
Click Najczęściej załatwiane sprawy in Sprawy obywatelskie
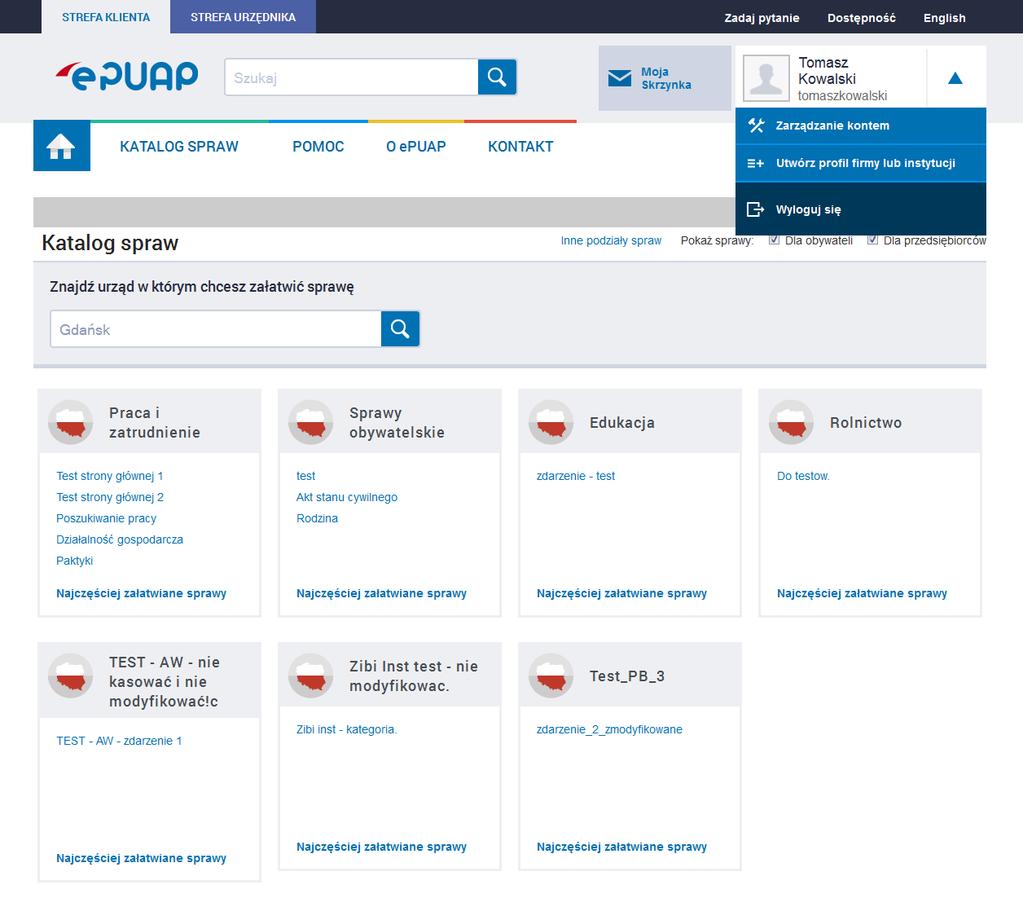point(381,593)
